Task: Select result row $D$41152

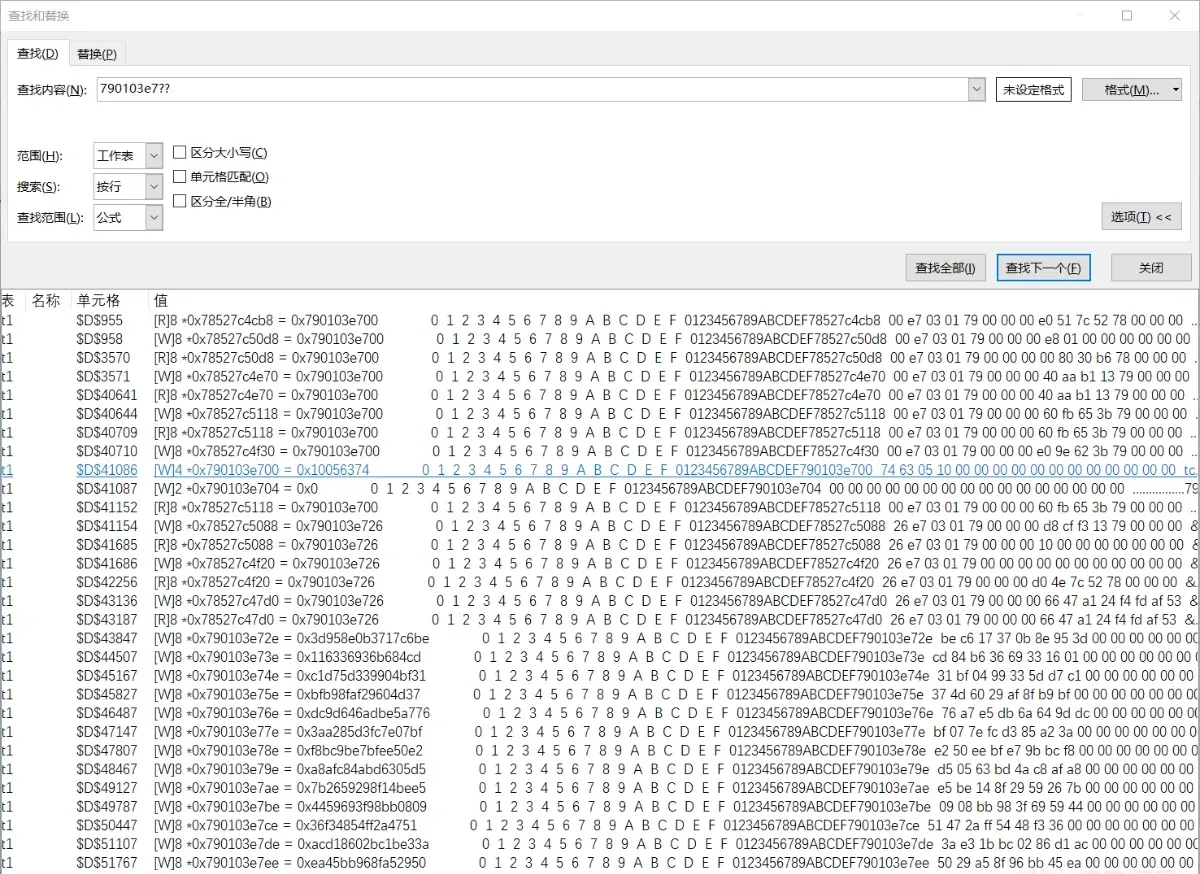Action: pyautogui.click(x=599, y=507)
